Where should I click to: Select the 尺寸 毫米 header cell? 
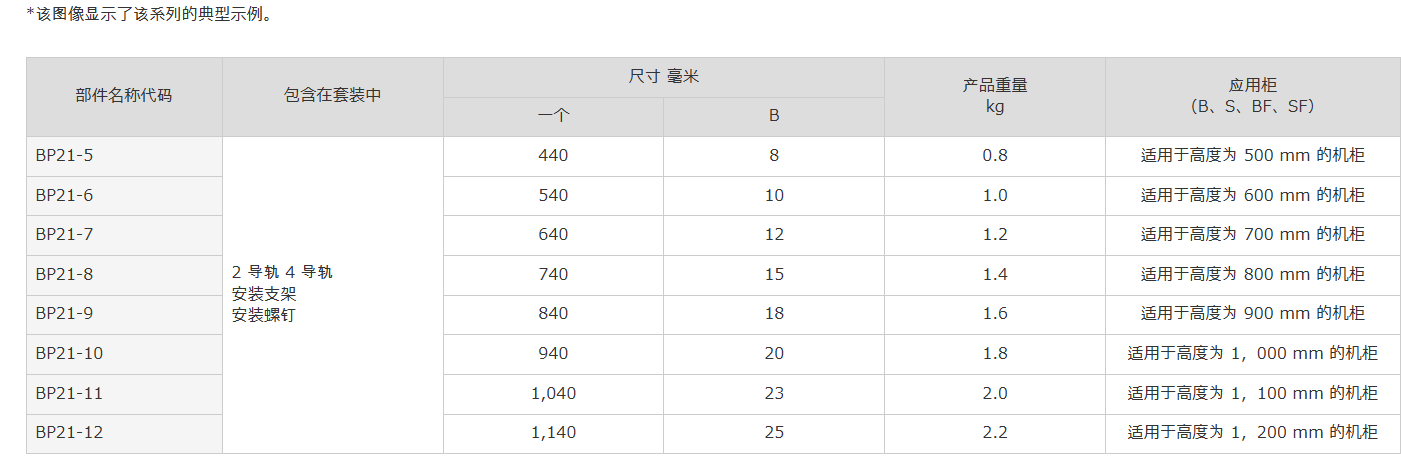point(664,77)
